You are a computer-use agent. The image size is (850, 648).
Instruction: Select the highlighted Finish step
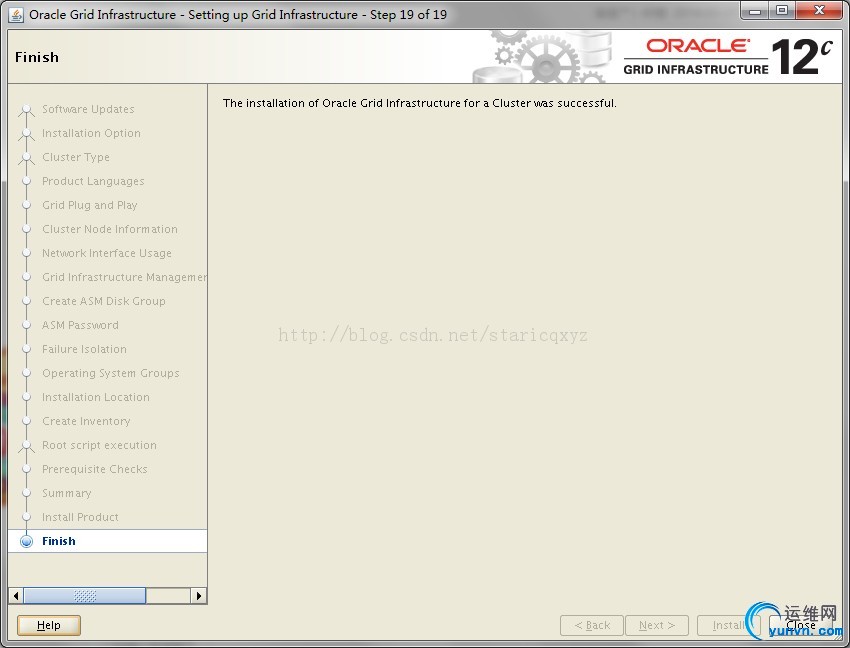point(108,541)
